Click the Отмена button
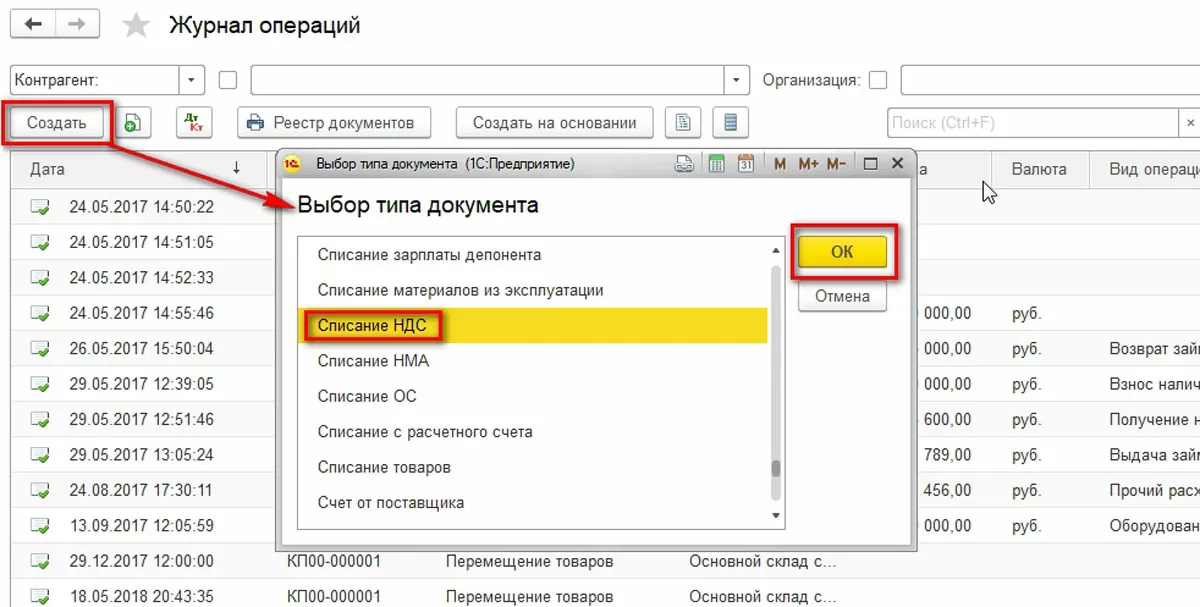Image resolution: width=1200 pixels, height=607 pixels. [x=842, y=296]
